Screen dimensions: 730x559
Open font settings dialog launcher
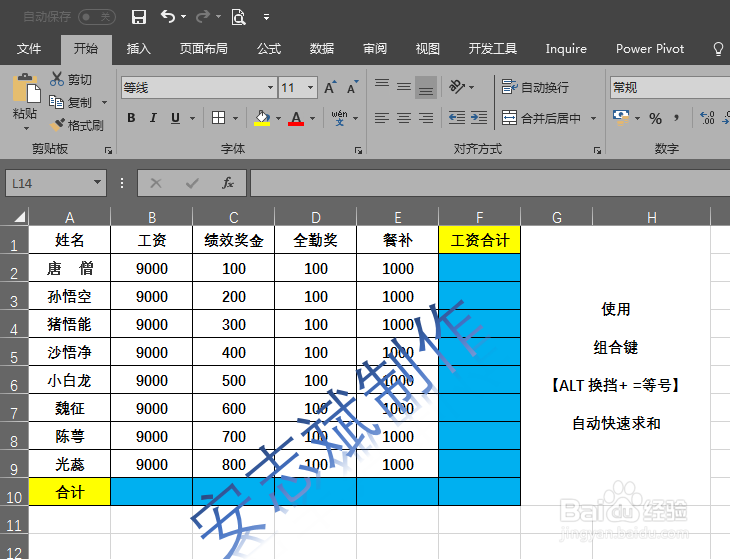(358, 150)
